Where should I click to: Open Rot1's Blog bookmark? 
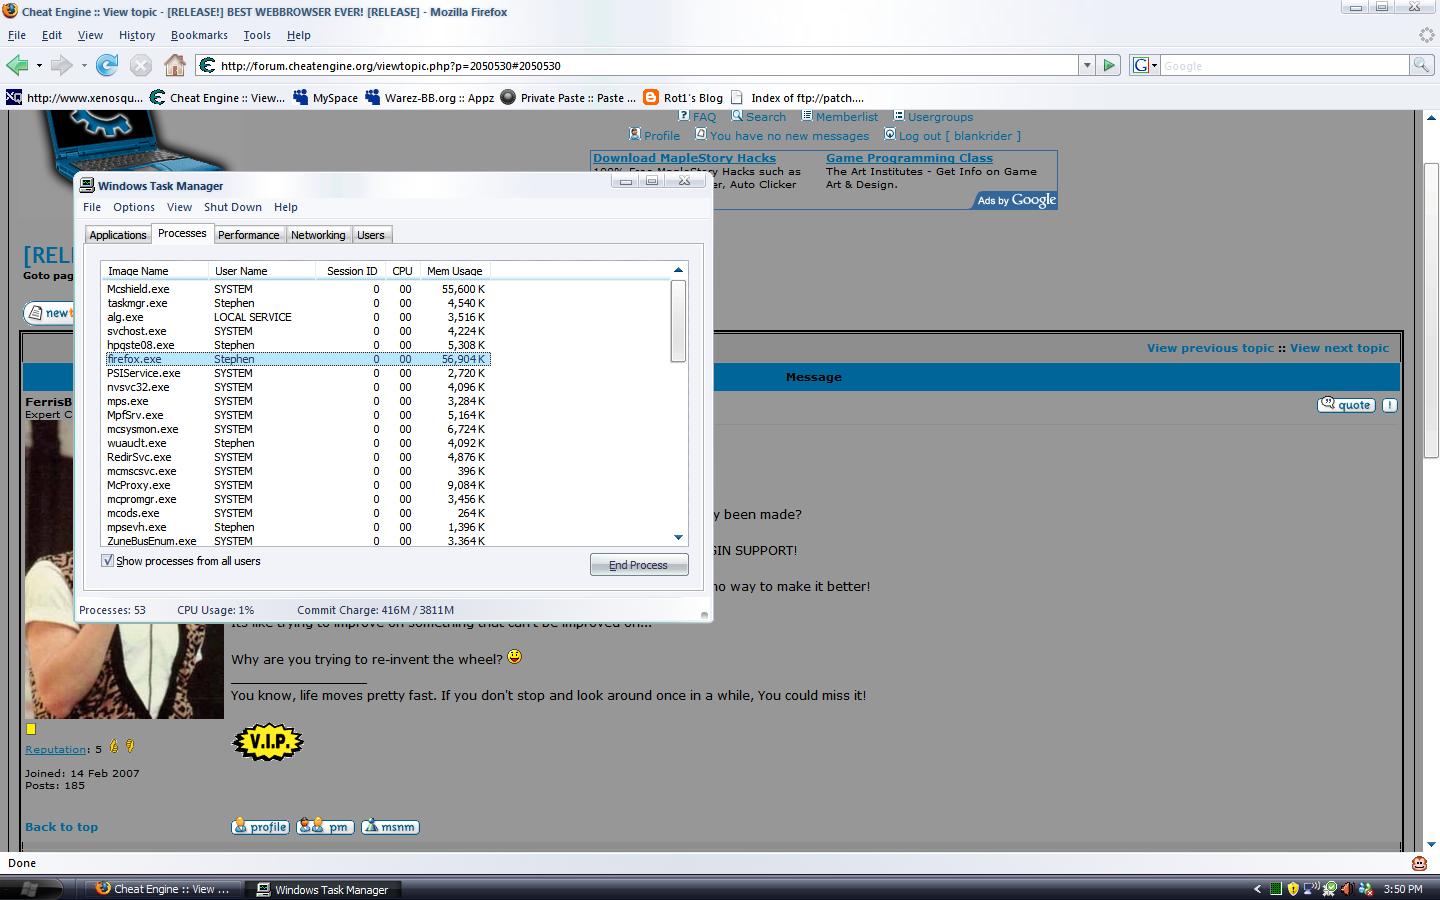point(683,97)
